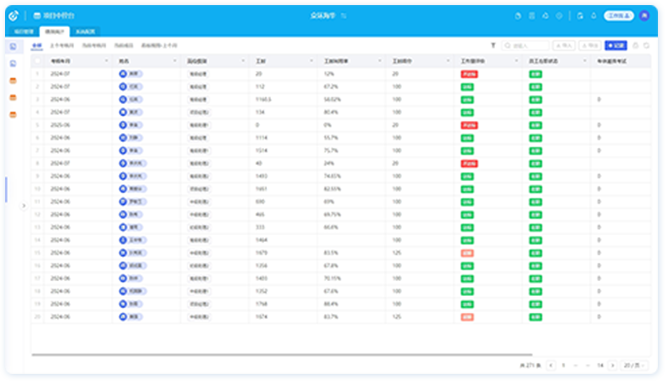The width and height of the screenshot is (665, 381).
Task: Jump to page 14 in pagination
Action: [600, 365]
